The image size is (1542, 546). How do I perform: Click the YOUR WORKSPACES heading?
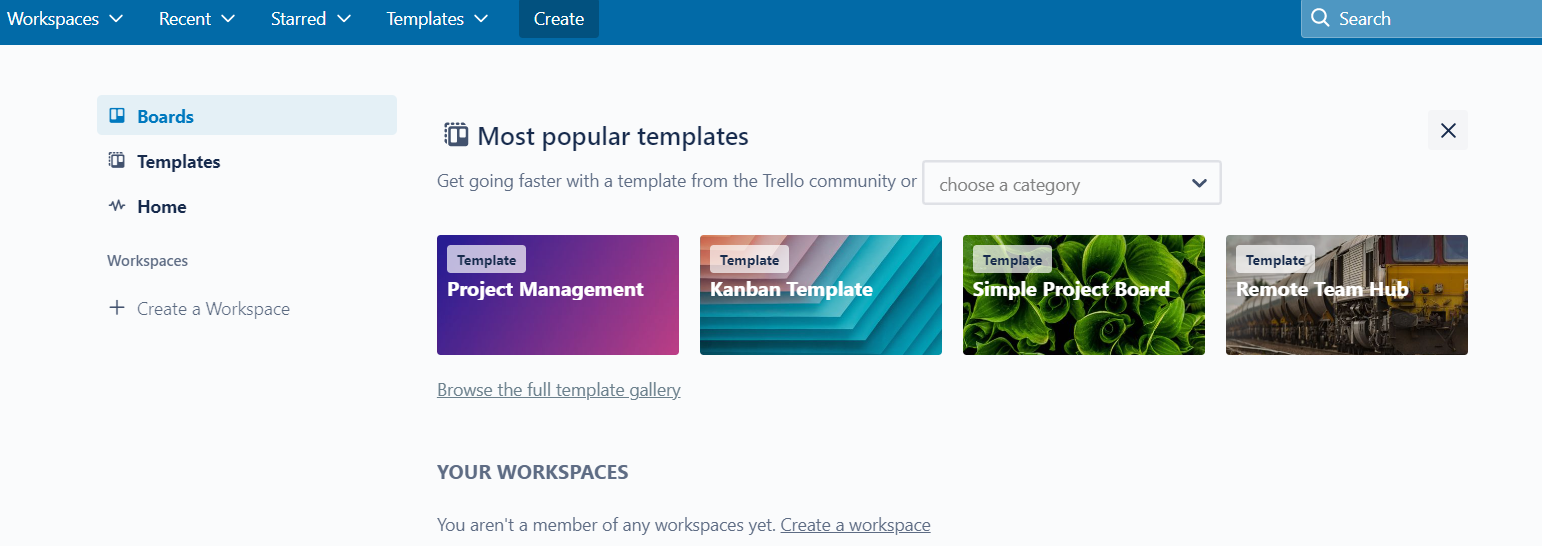(533, 472)
